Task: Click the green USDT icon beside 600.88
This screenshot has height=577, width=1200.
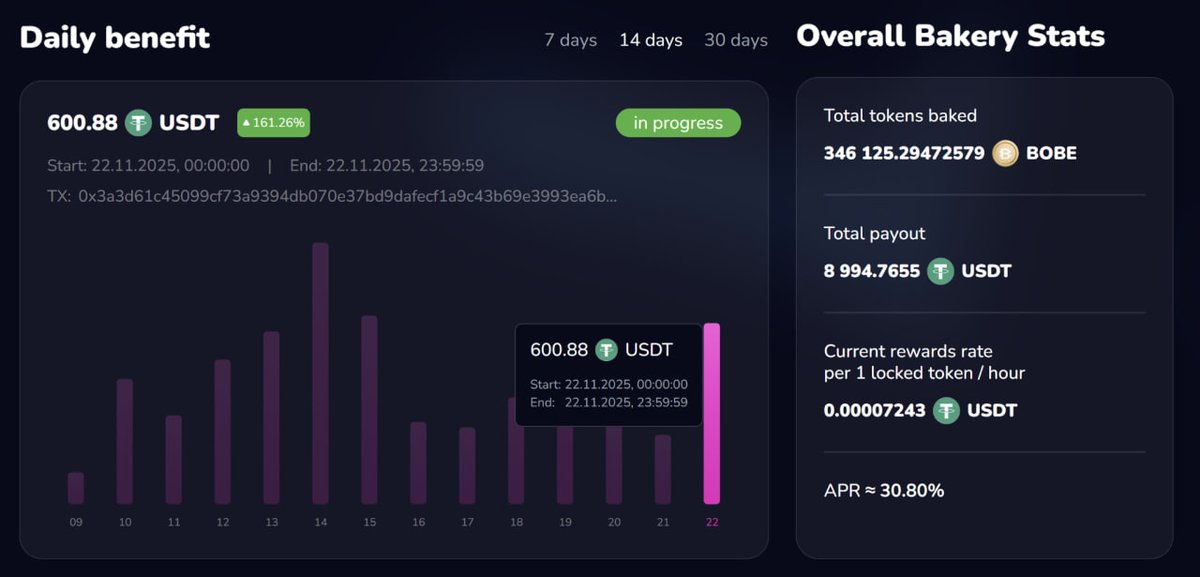Action: point(139,123)
